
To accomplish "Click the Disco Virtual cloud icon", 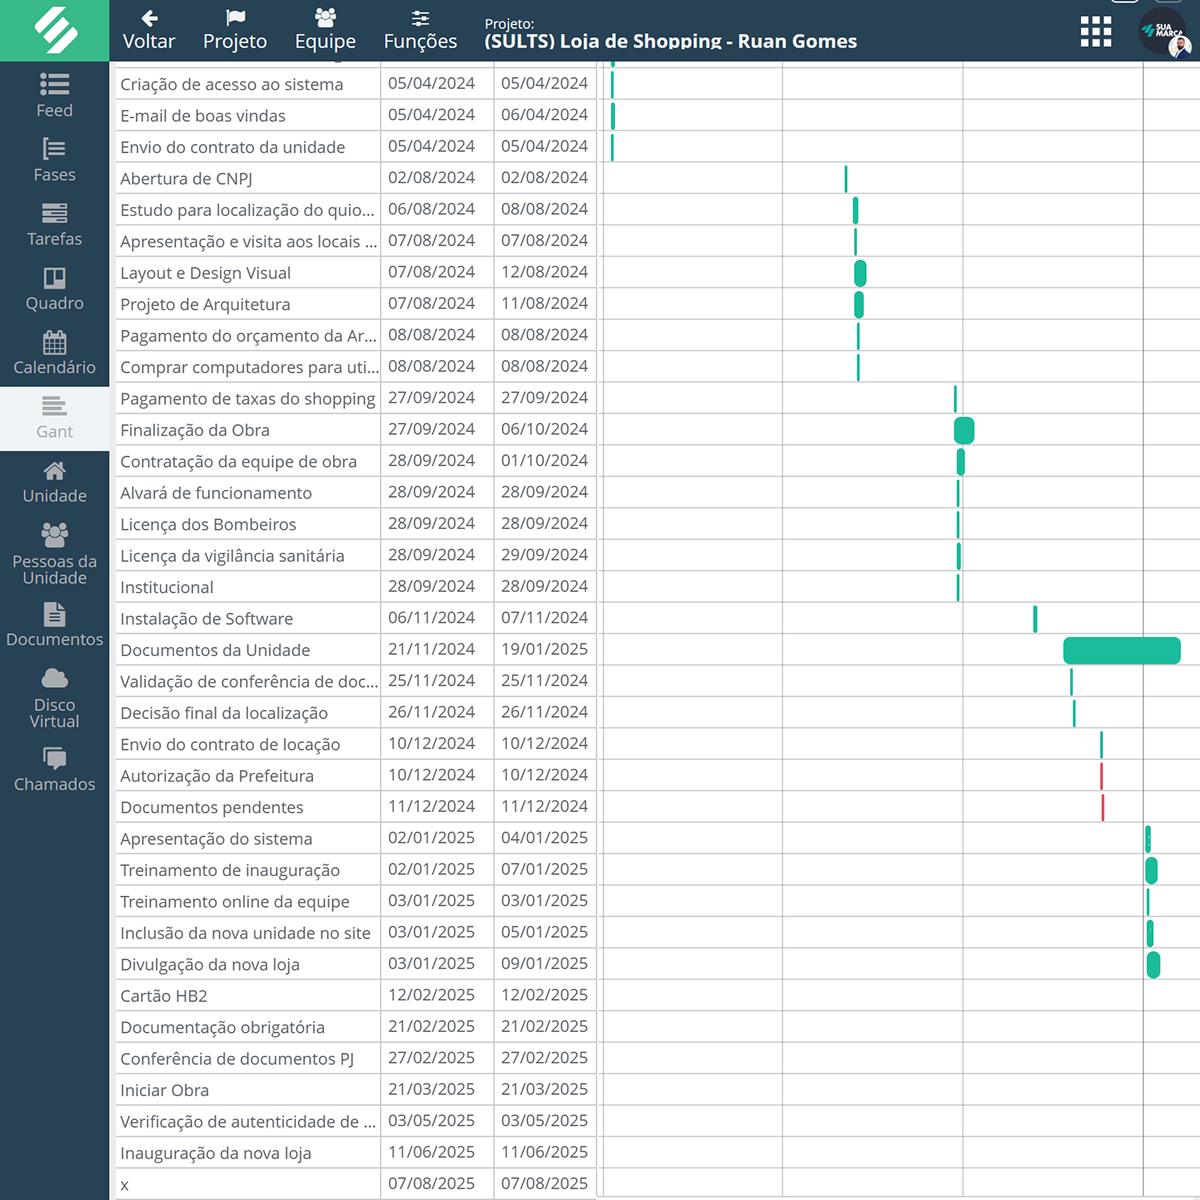I will pos(54,677).
